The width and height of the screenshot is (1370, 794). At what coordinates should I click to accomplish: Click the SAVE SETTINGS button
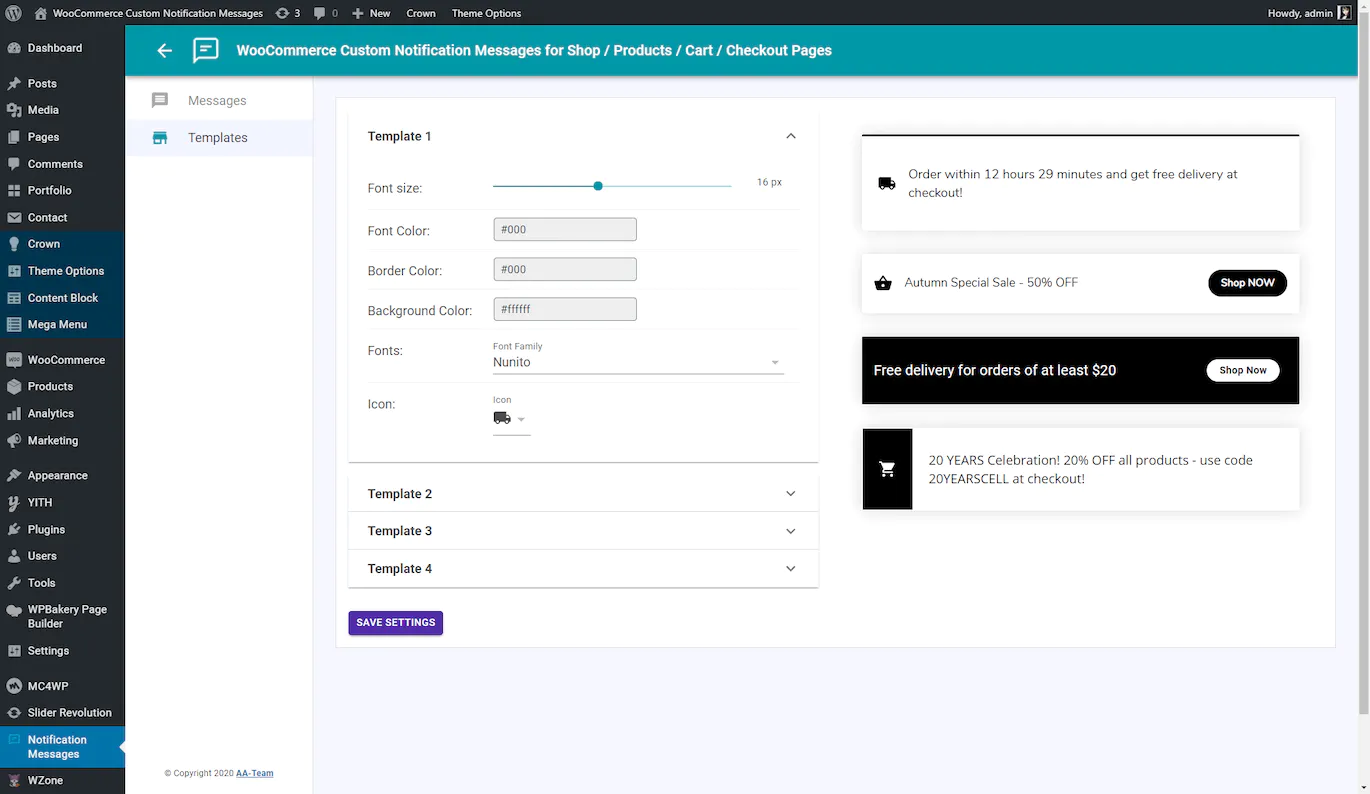tap(396, 623)
